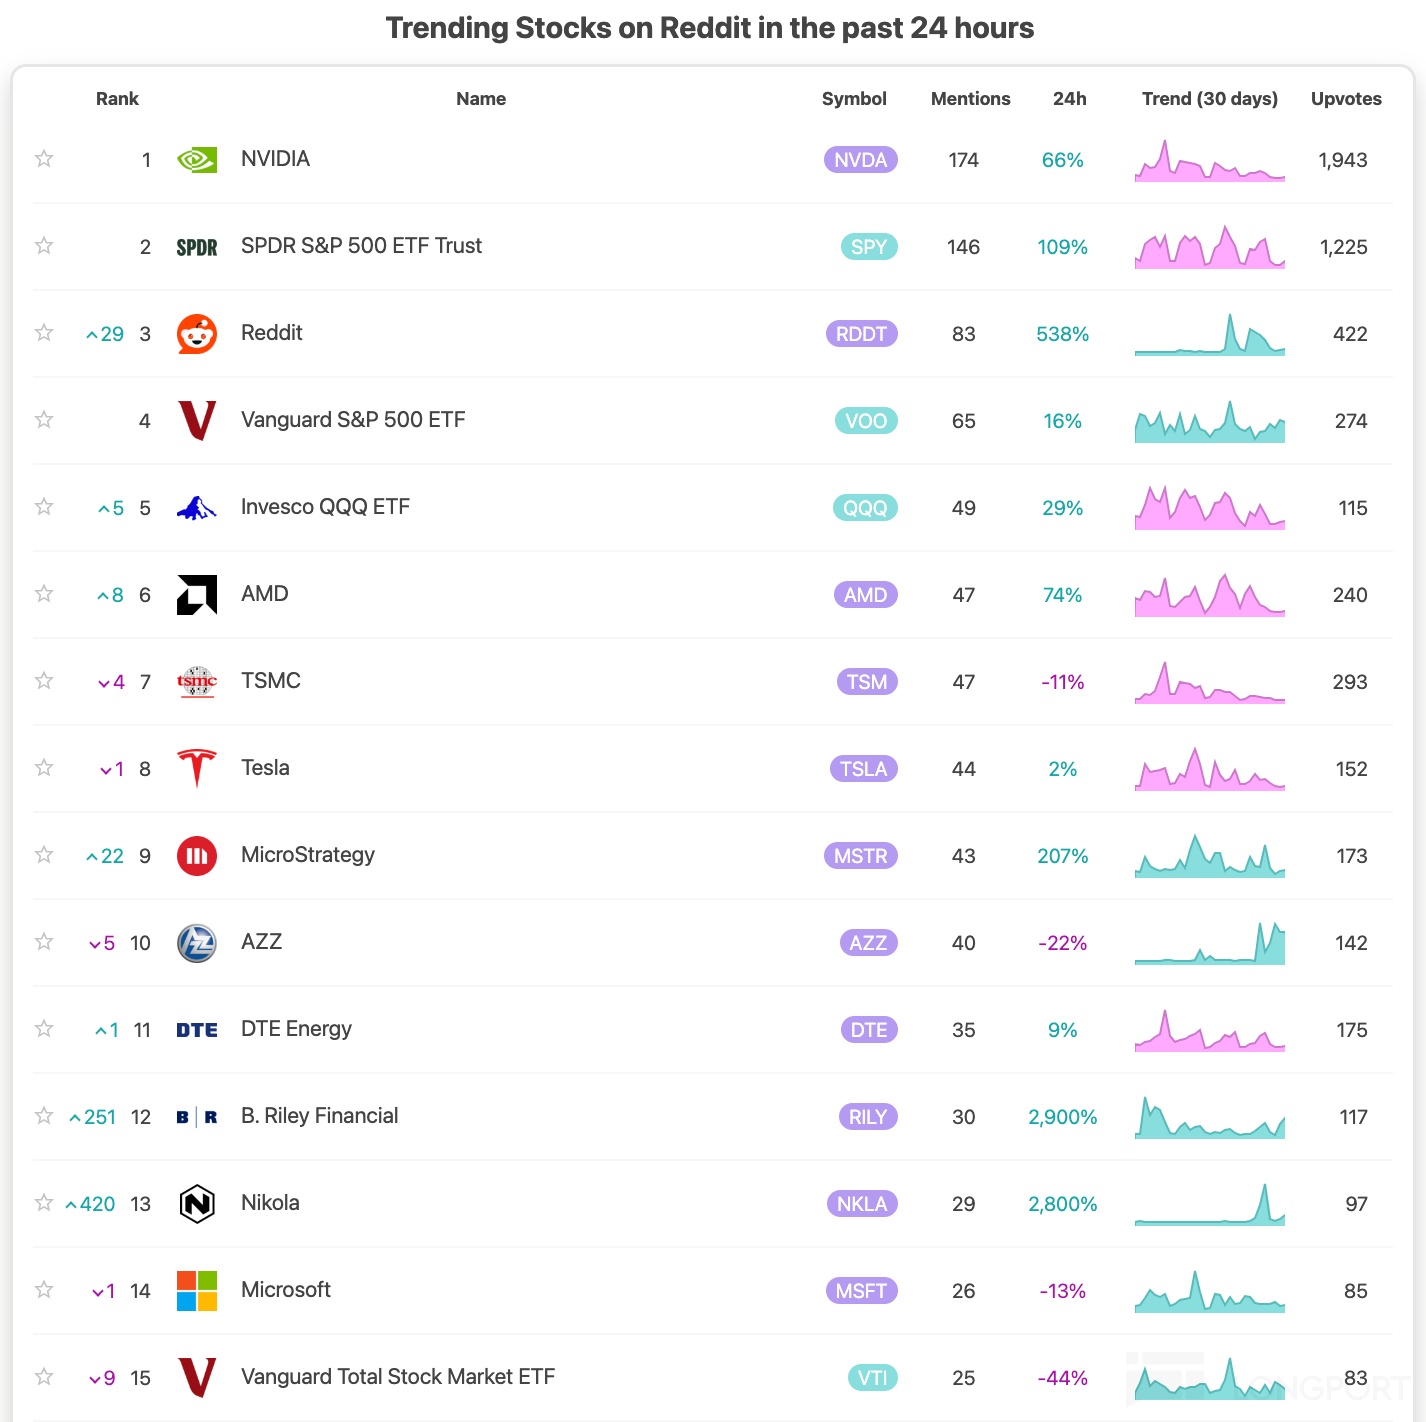The height and width of the screenshot is (1422, 1426).
Task: Click the Nikola hexagon logo
Action: point(197,1204)
